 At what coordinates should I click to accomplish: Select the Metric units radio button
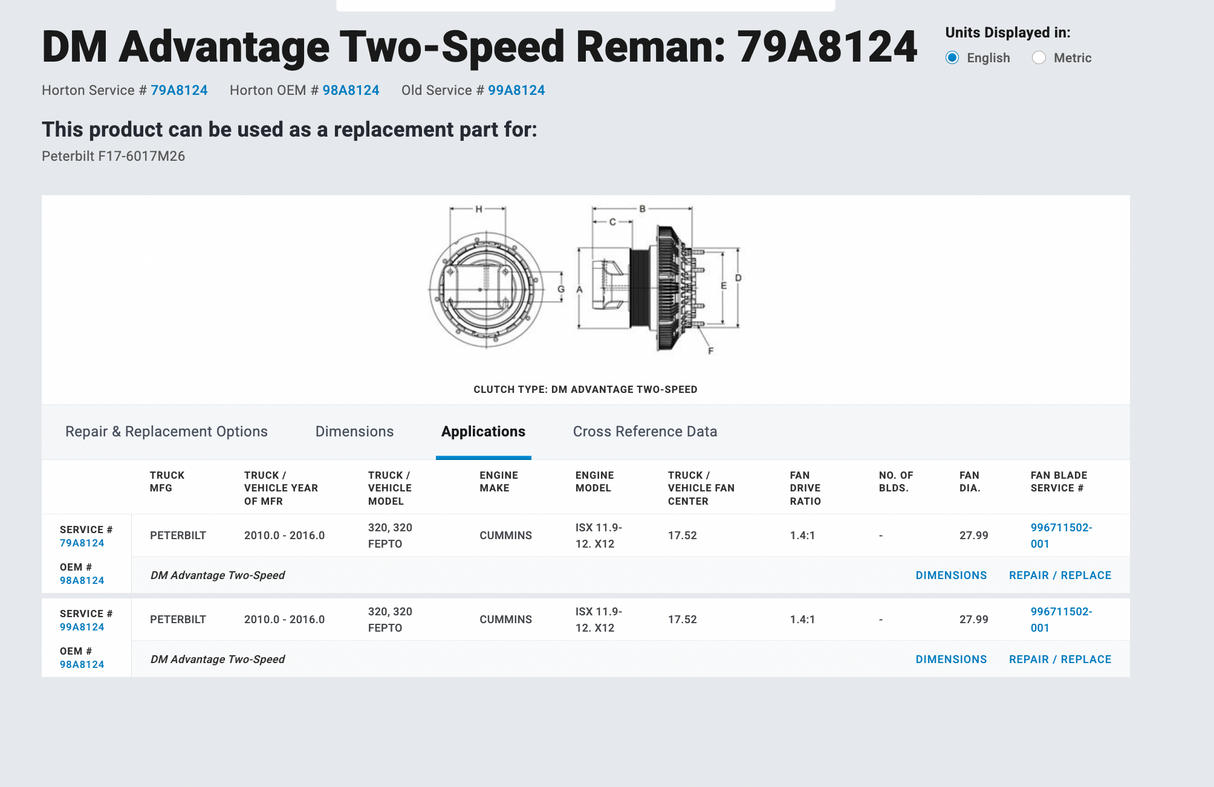click(x=1039, y=58)
